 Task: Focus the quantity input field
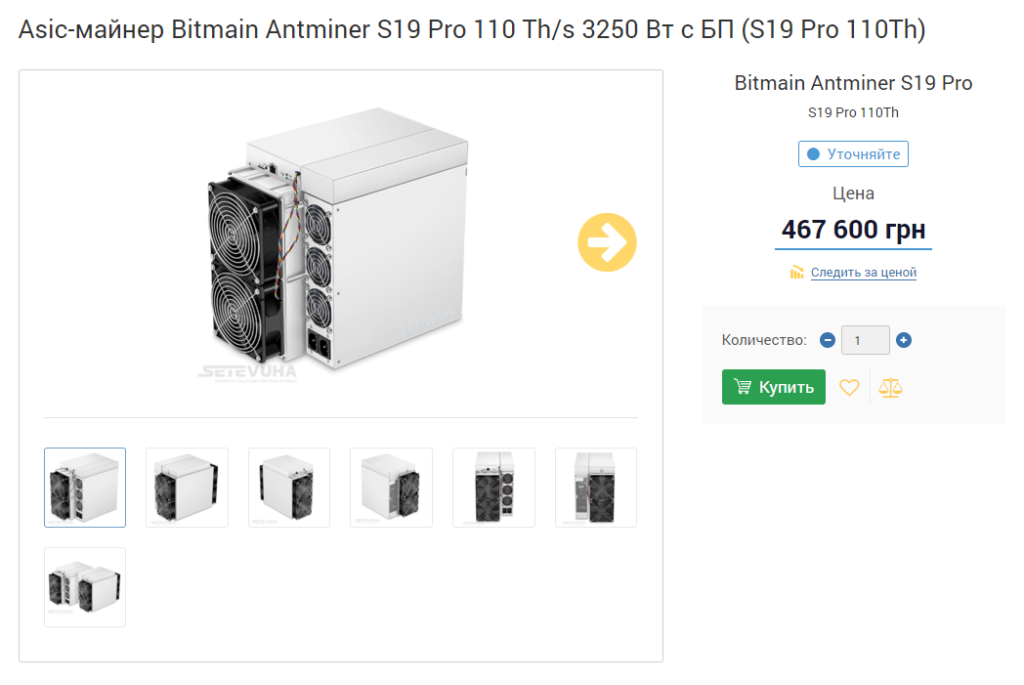(865, 340)
